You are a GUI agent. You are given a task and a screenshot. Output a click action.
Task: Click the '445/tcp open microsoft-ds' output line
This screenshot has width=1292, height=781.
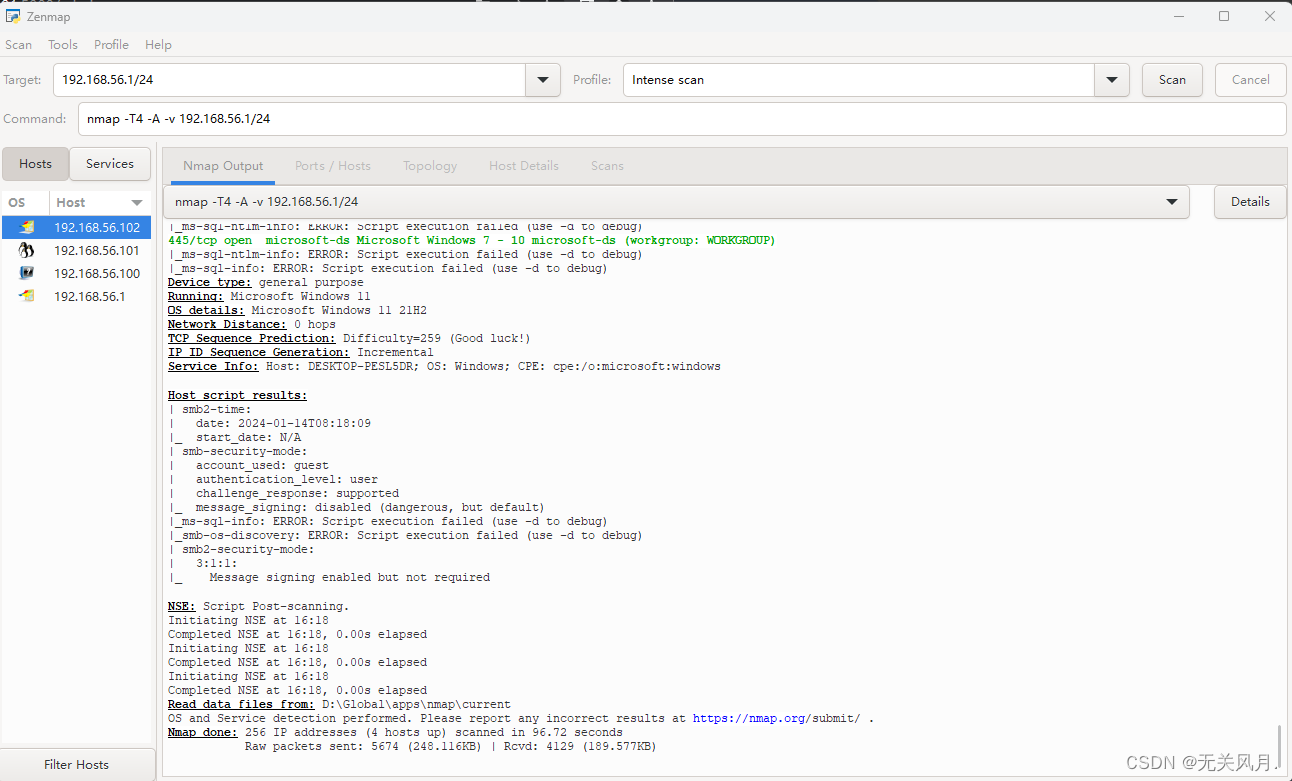pyautogui.click(x=471, y=240)
